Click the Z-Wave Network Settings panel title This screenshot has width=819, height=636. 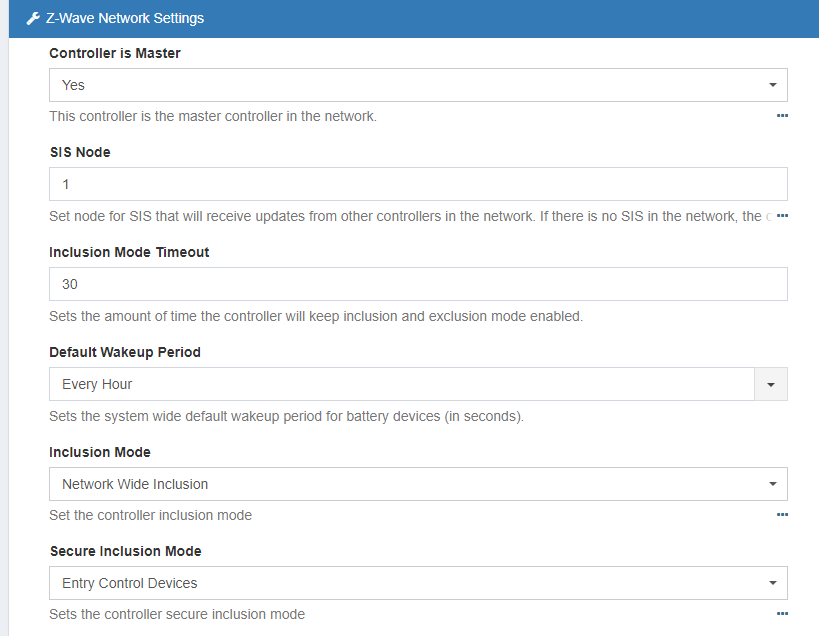coord(124,18)
